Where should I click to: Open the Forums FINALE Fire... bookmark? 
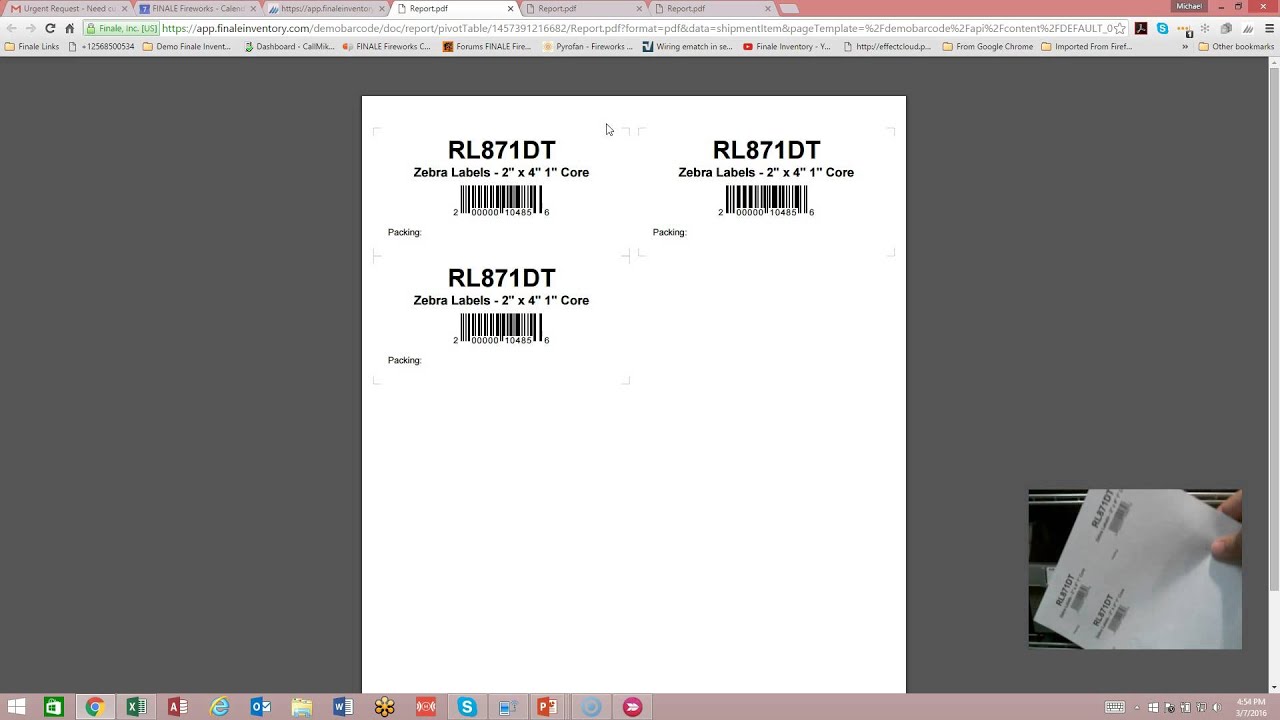[487, 46]
